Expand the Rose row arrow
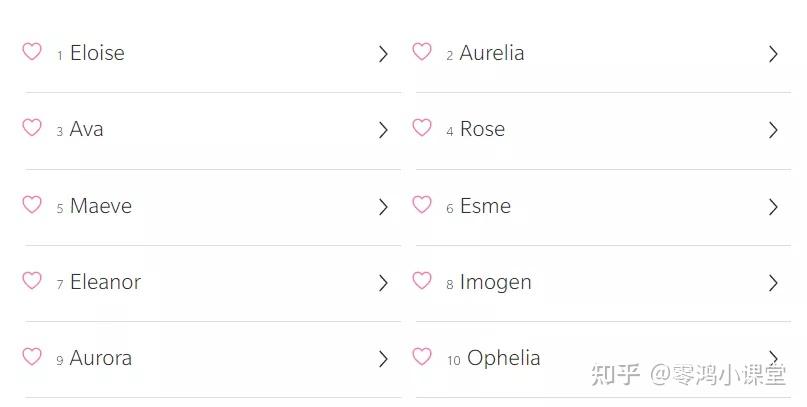 click(x=773, y=130)
